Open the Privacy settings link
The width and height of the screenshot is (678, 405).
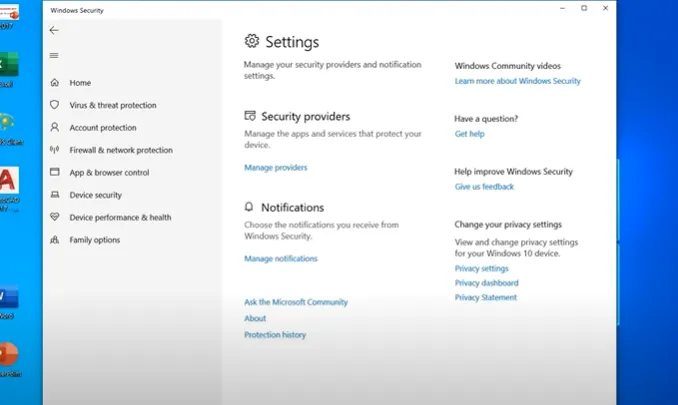[x=481, y=268]
